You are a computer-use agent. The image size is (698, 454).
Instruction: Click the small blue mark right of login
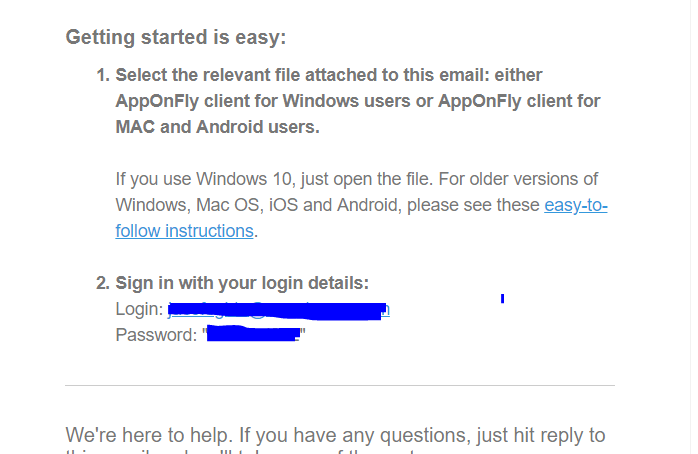[x=502, y=298]
